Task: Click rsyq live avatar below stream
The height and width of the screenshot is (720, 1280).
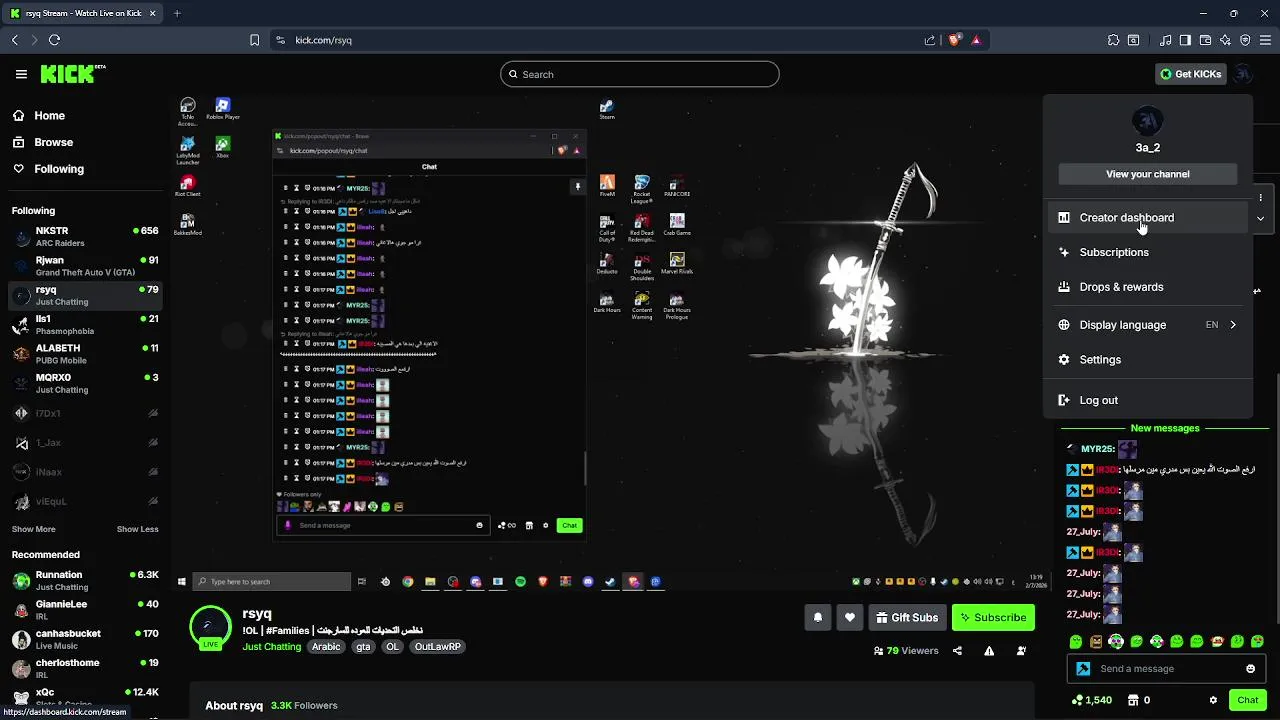Action: click(x=210, y=628)
